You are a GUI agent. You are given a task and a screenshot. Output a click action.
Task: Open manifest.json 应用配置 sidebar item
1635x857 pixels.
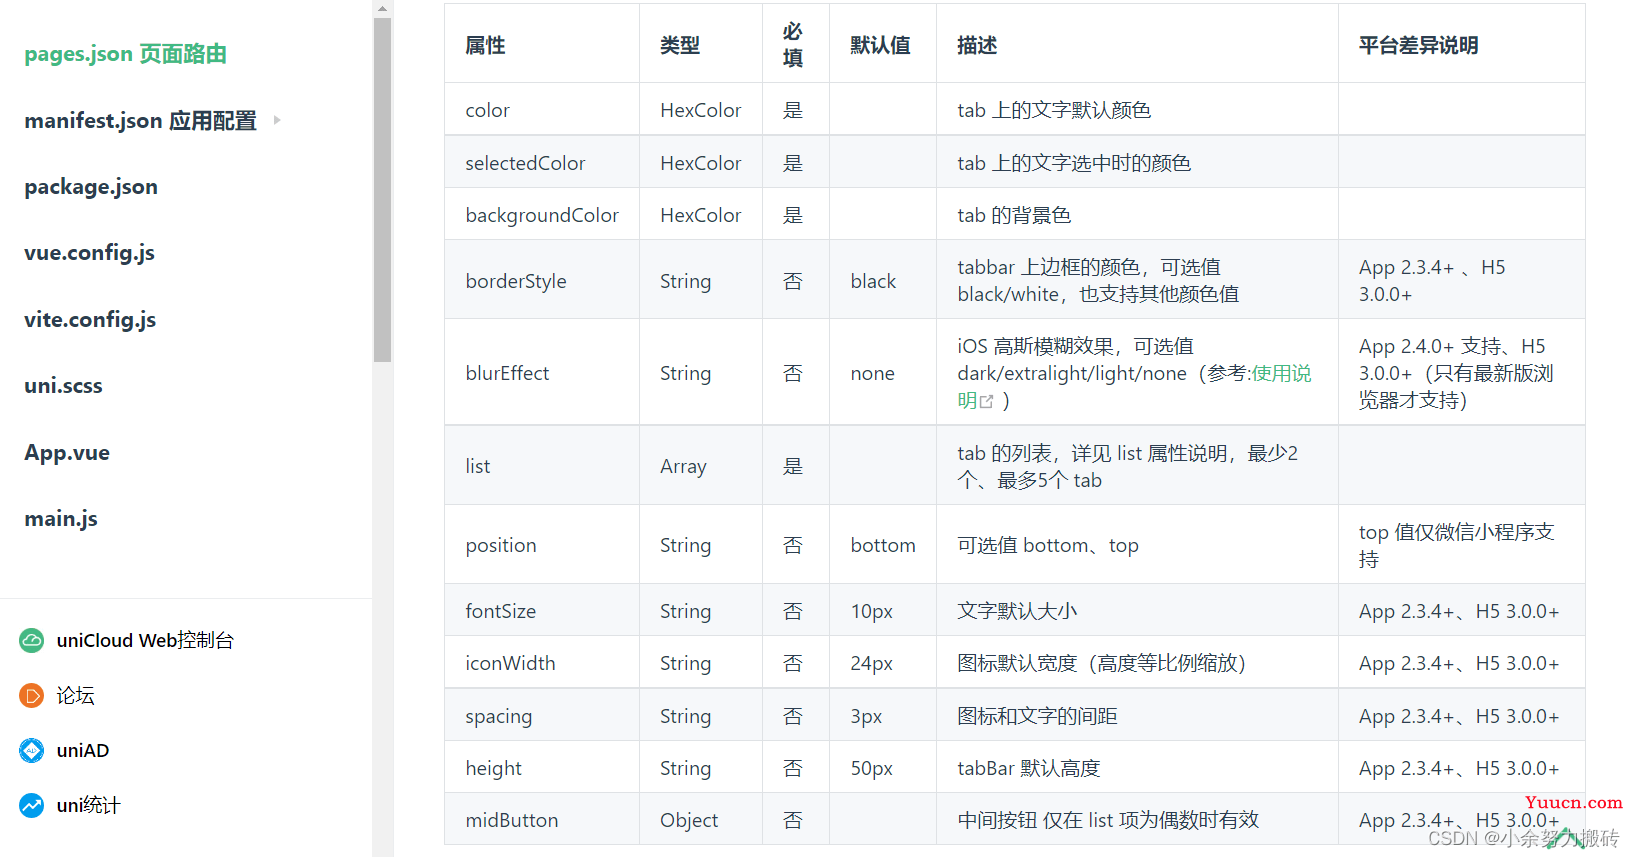click(140, 121)
